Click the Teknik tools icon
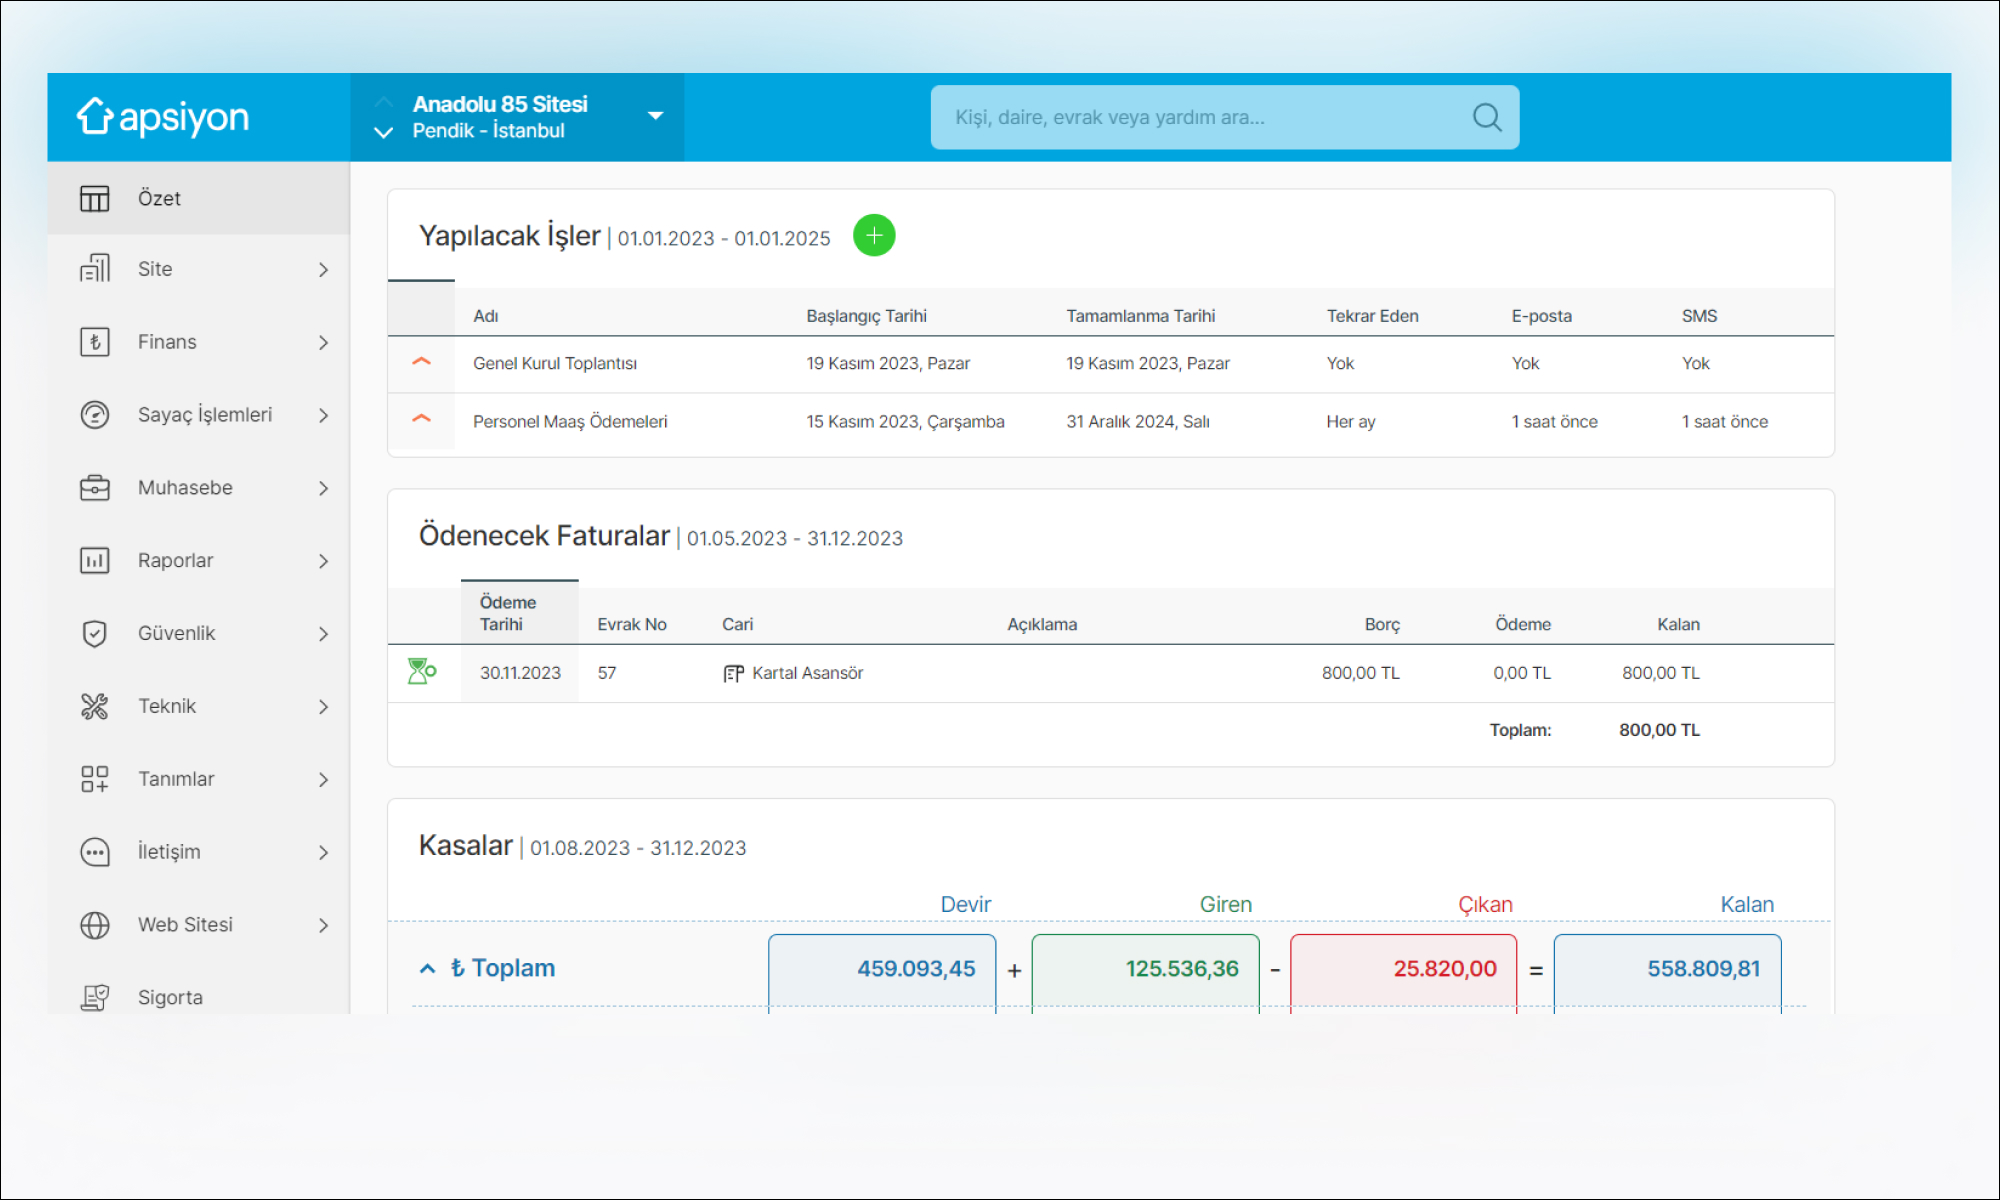The height and width of the screenshot is (1200, 2000). point(95,706)
